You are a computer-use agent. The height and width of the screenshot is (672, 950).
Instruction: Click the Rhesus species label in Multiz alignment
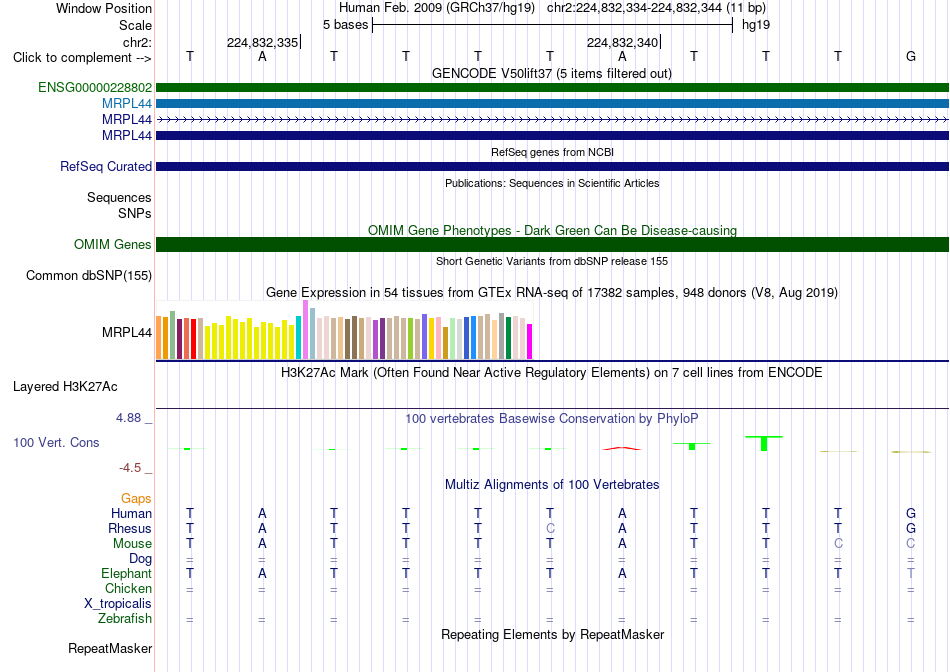[x=130, y=528]
